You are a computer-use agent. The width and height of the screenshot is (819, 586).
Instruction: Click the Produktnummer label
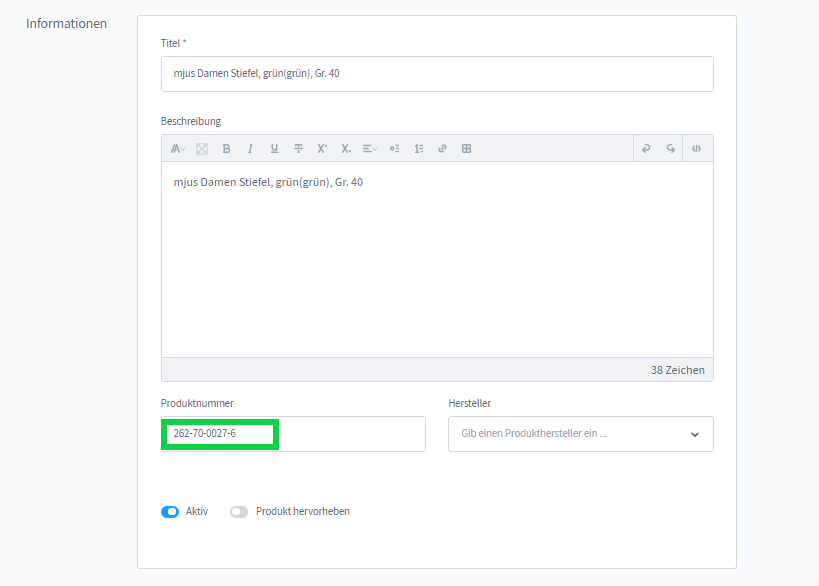pos(197,403)
